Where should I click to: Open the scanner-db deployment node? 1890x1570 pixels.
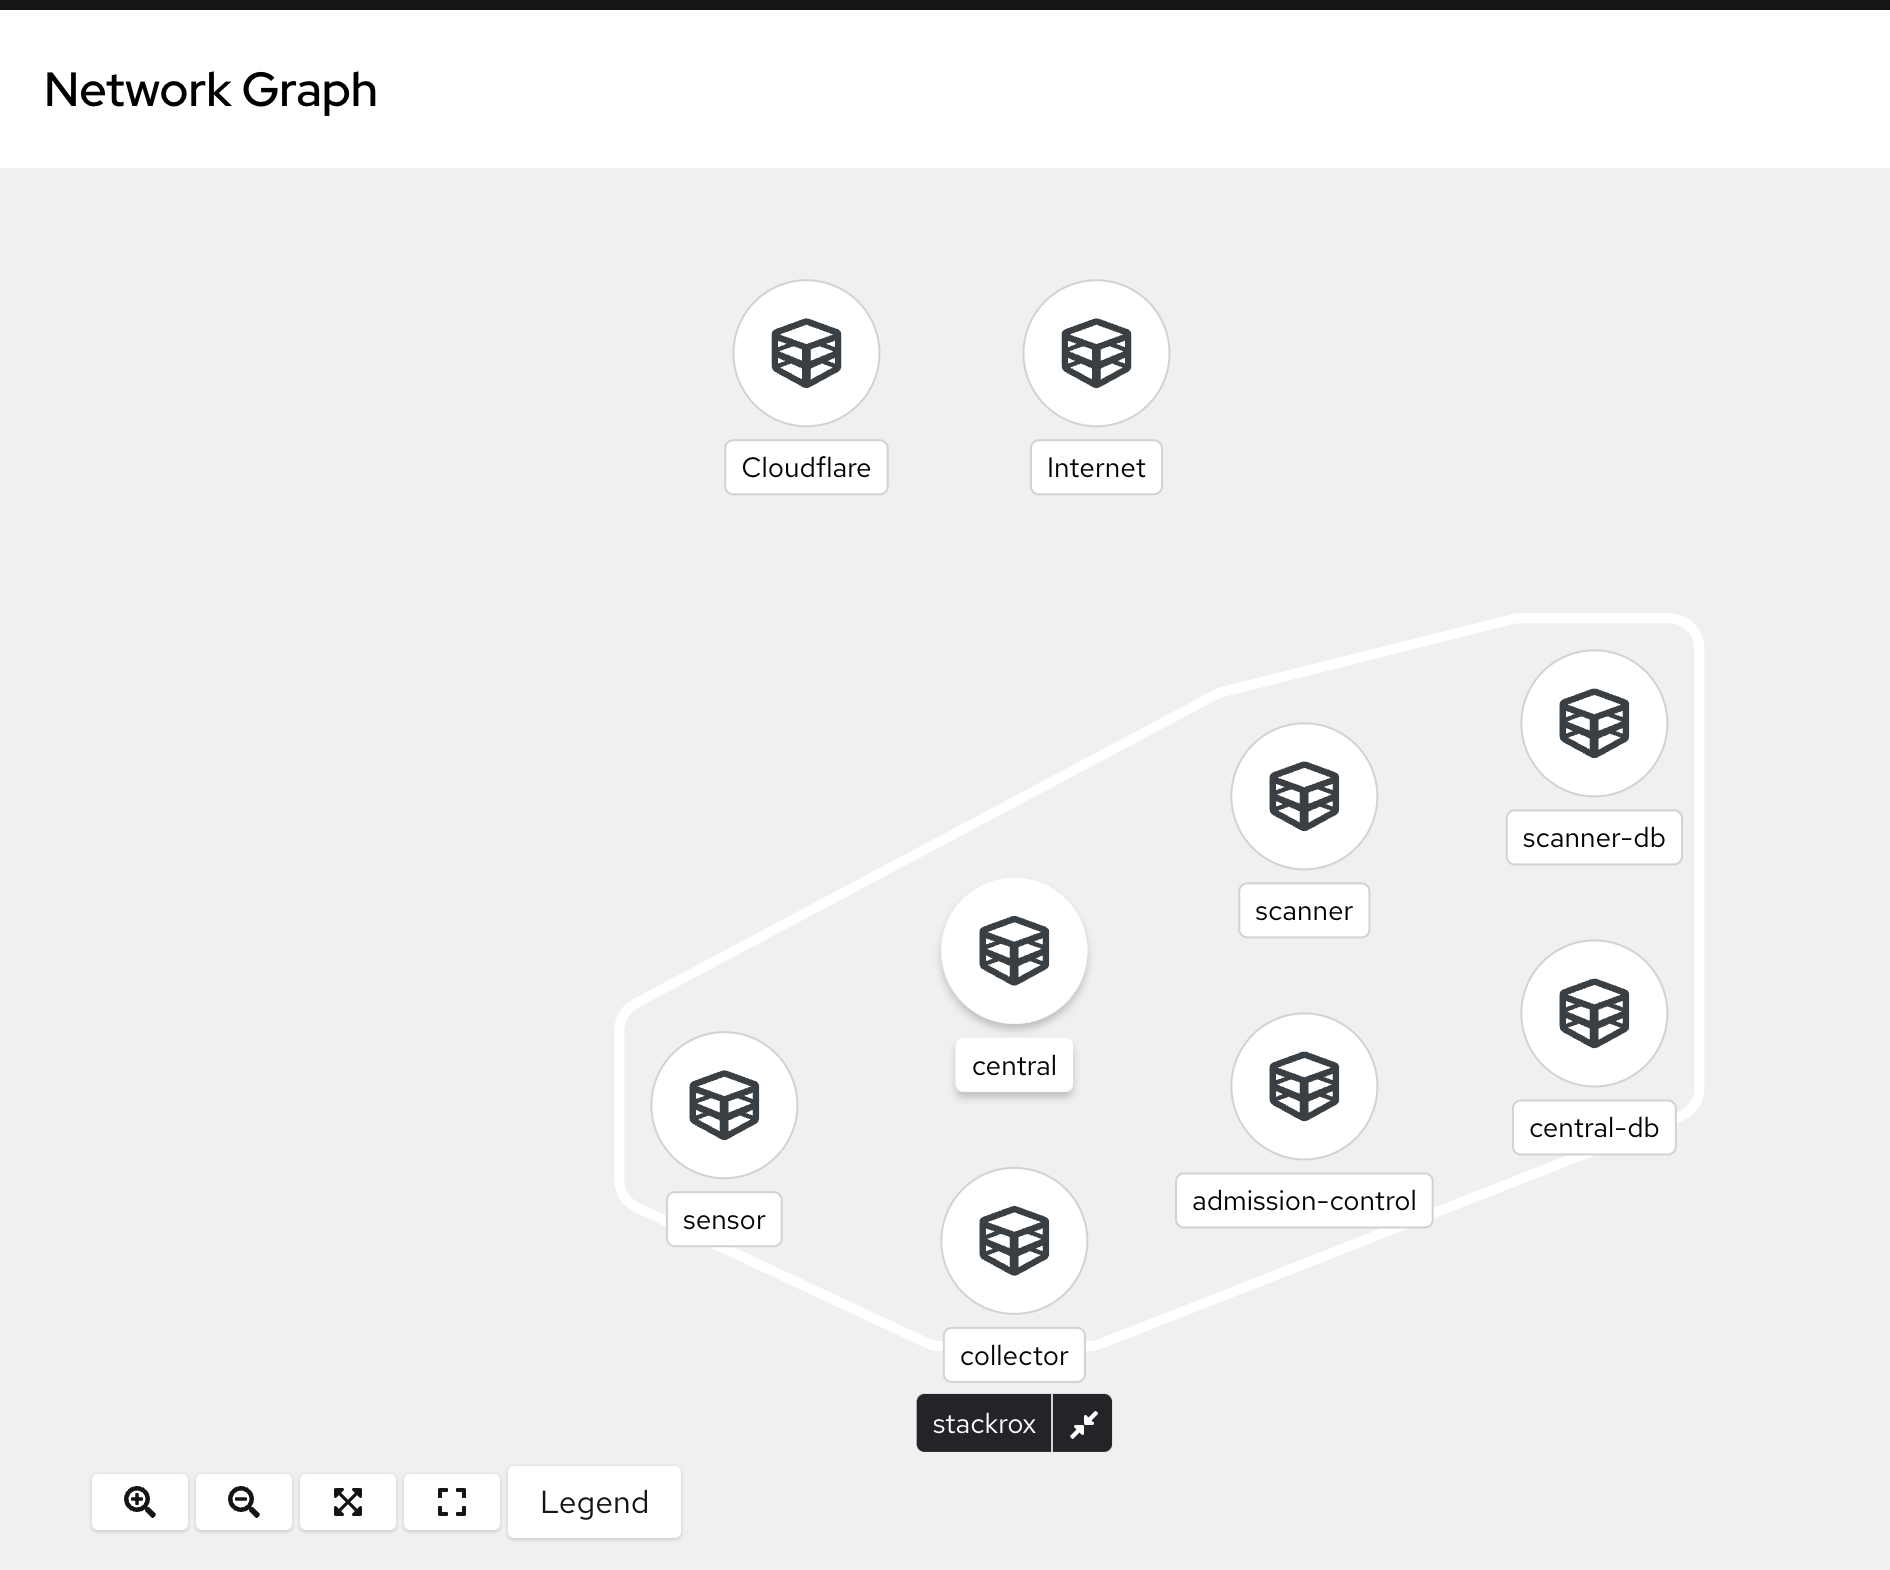coord(1594,723)
